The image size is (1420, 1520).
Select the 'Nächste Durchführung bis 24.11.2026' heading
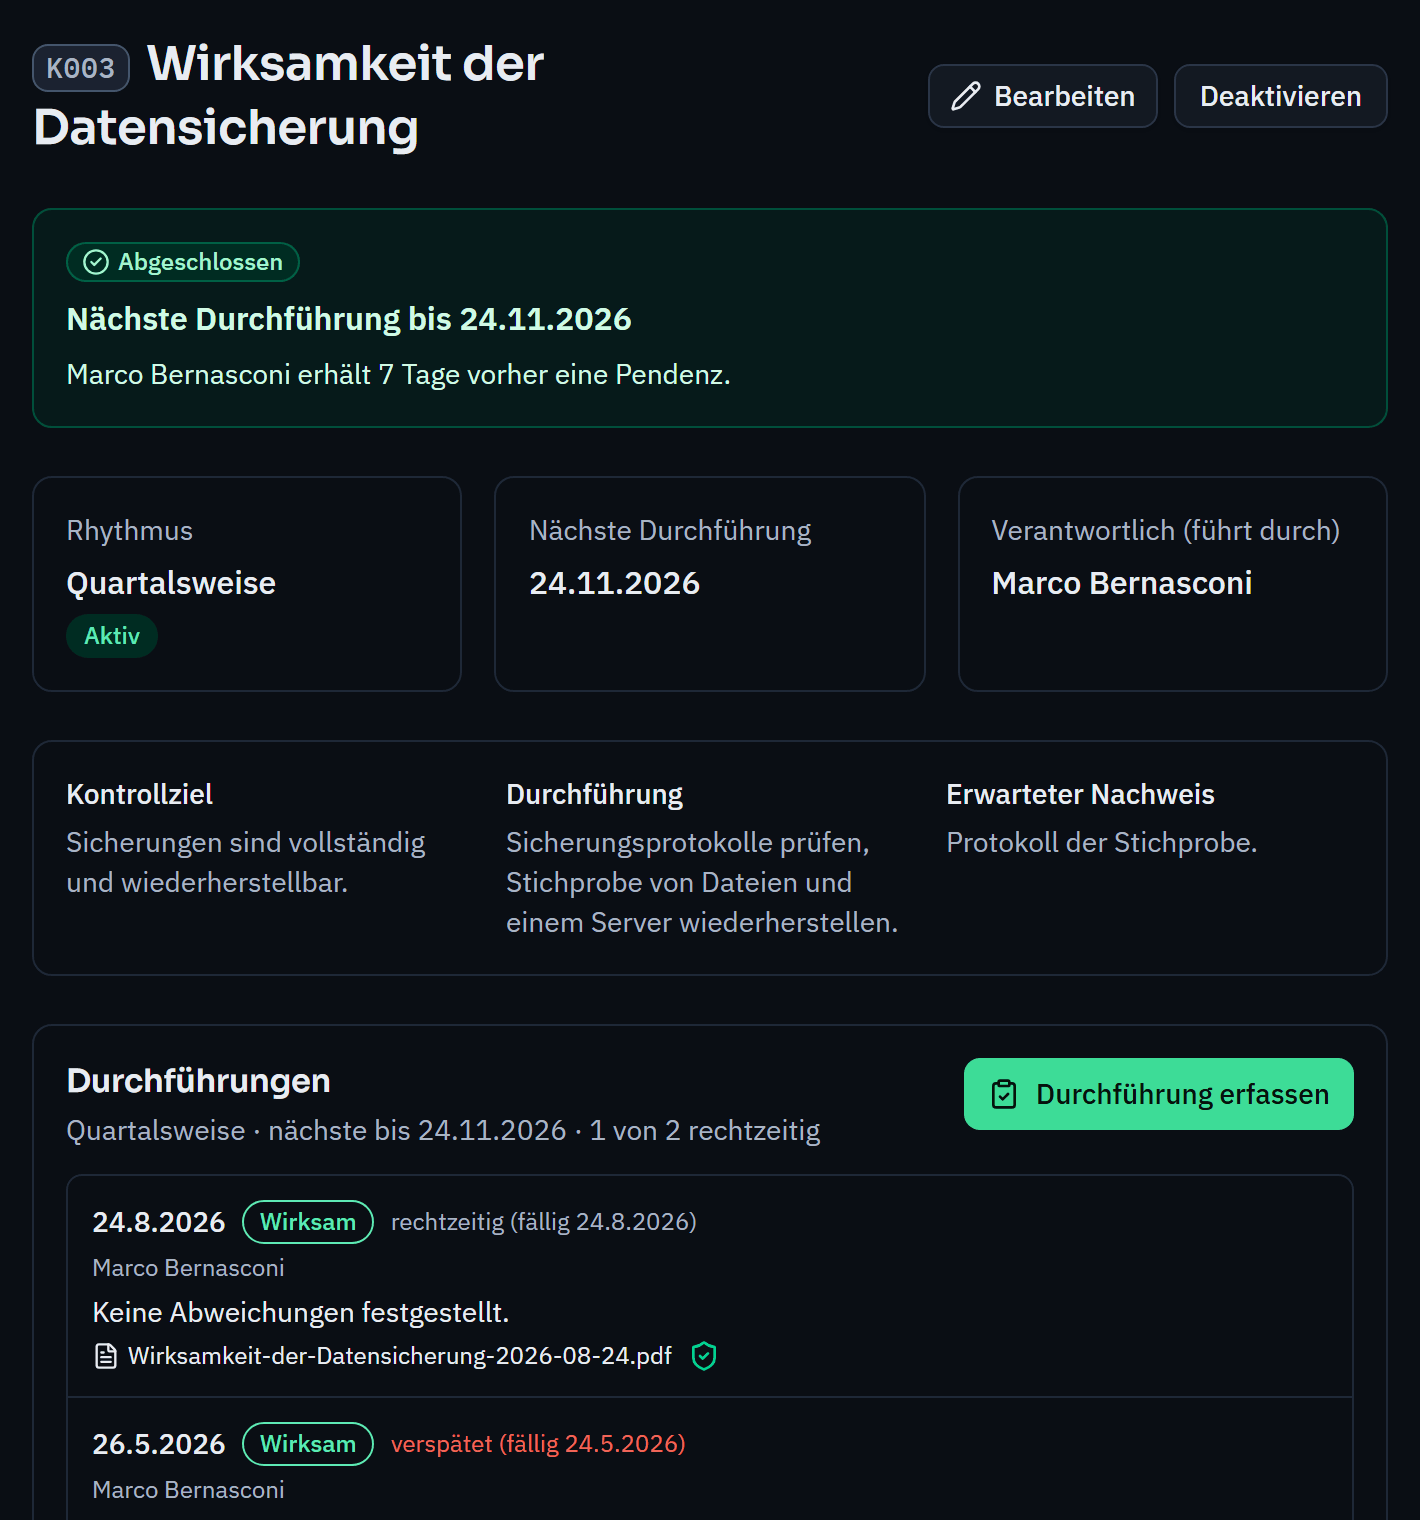[349, 319]
